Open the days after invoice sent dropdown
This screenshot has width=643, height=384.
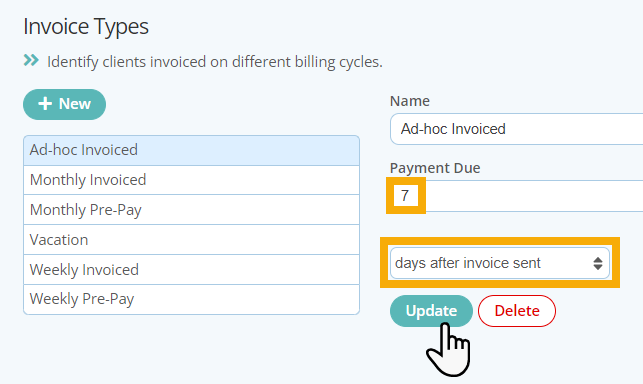point(499,263)
